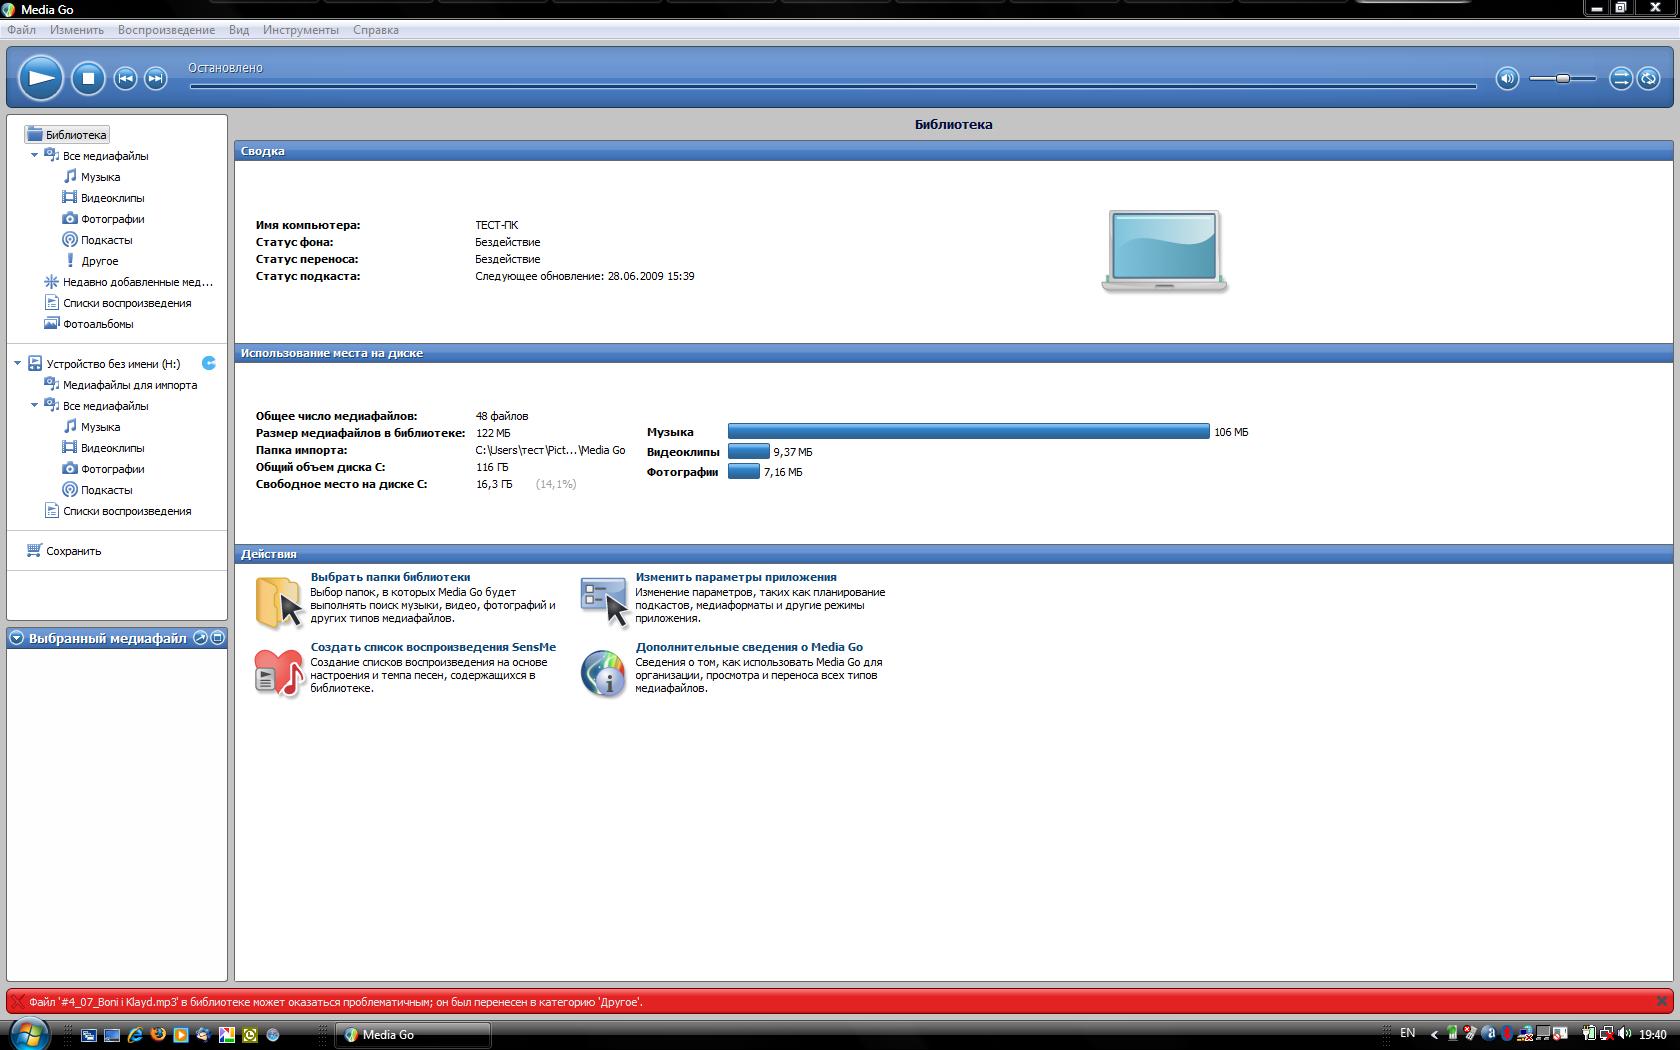Select Библиотека in the sidebar
This screenshot has height=1050, width=1680.
pyautogui.click(x=67, y=135)
